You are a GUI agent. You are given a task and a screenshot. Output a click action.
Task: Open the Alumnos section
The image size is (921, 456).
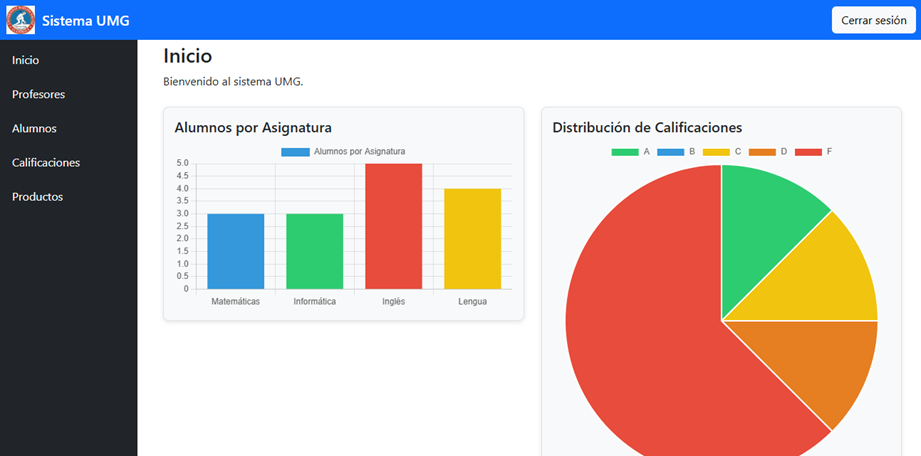coord(34,128)
